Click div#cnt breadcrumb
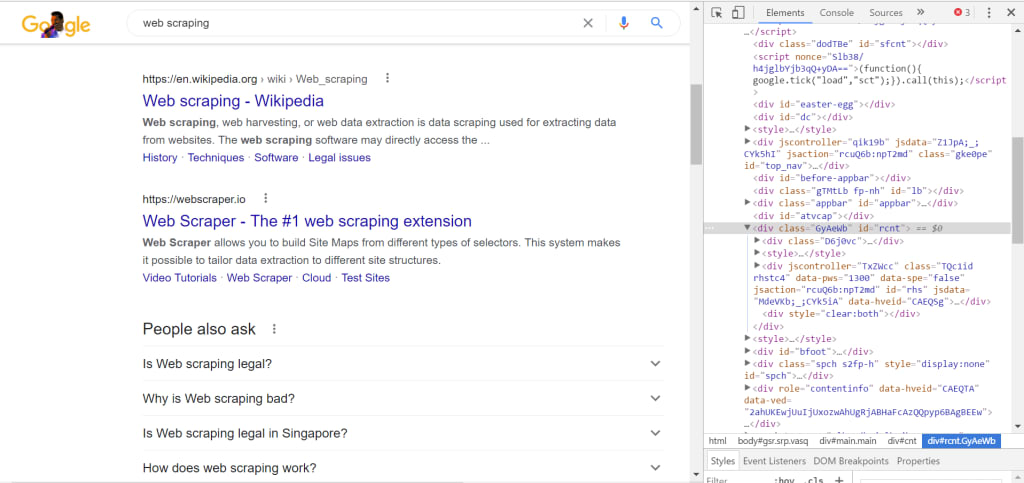Image resolution: width=1024 pixels, height=483 pixels. click(x=902, y=441)
